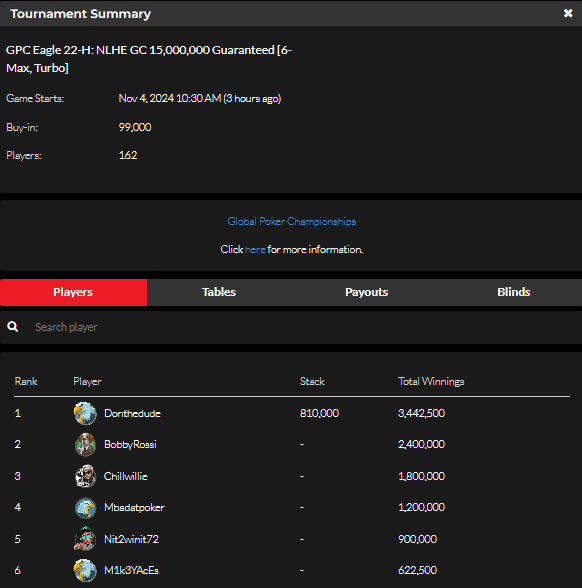
Task: Click the search magnifier icon
Action: [x=12, y=327]
